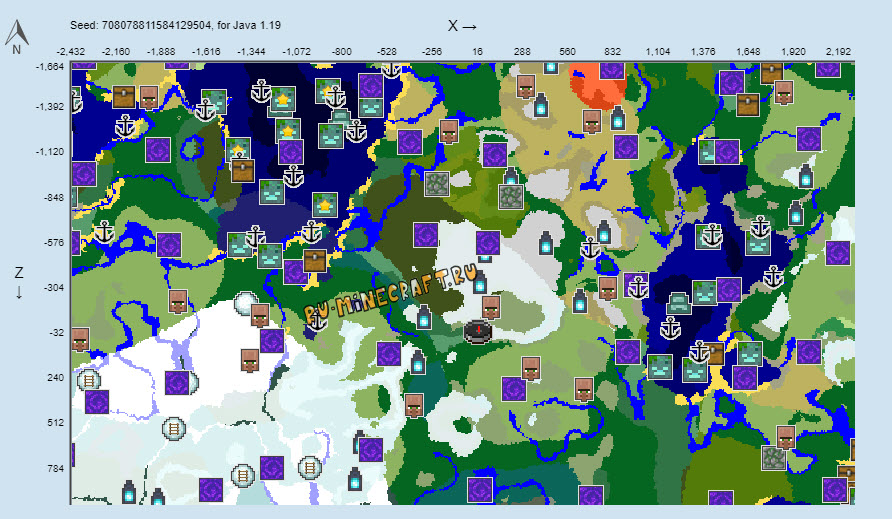This screenshot has width=892, height=519.
Task: Click the lone soul lantern on gray mountain
Action: point(546,242)
